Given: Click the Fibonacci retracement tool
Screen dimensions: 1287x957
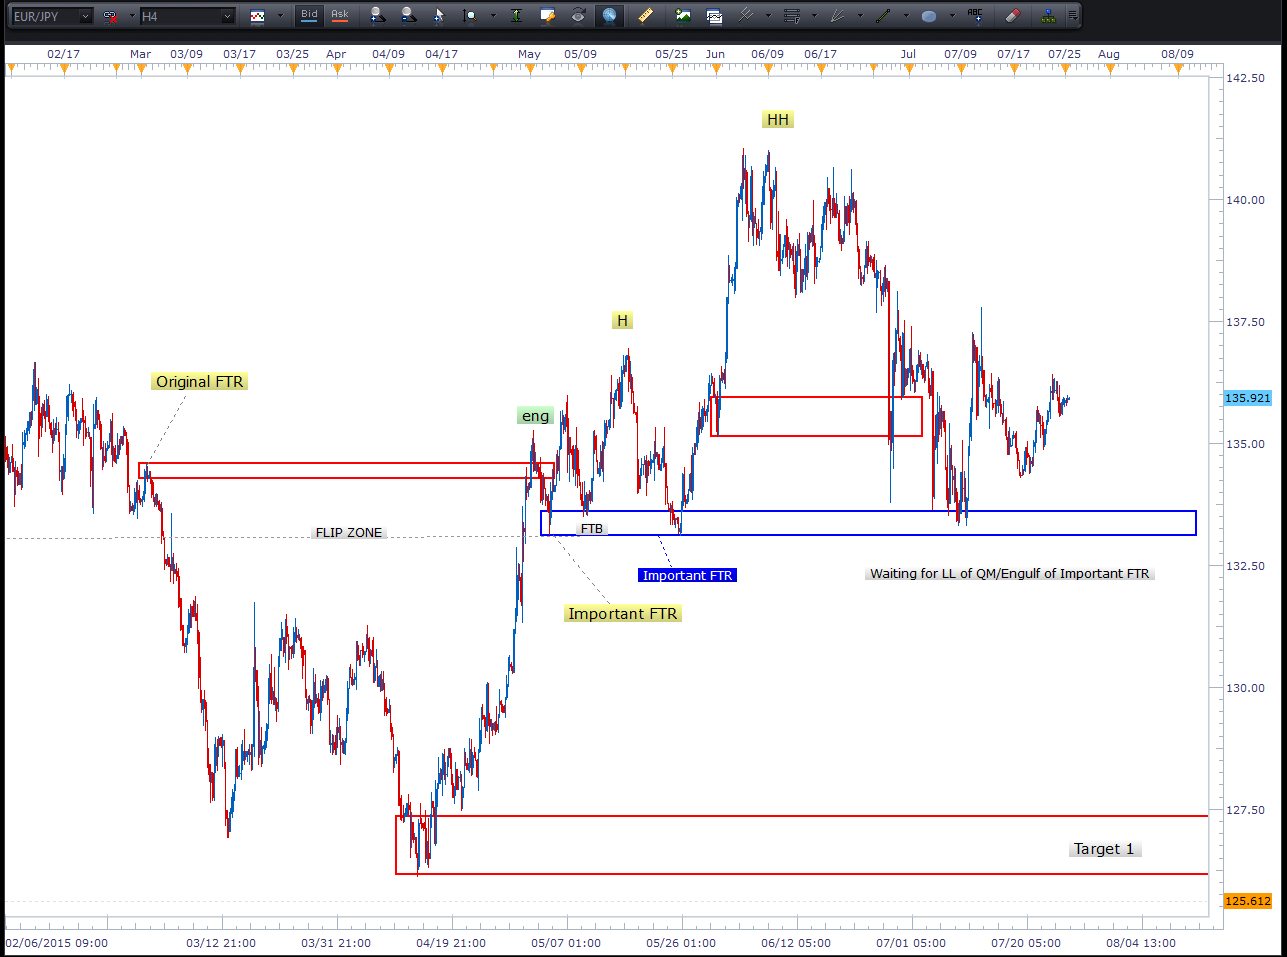Looking at the screenshot, I should (x=792, y=15).
